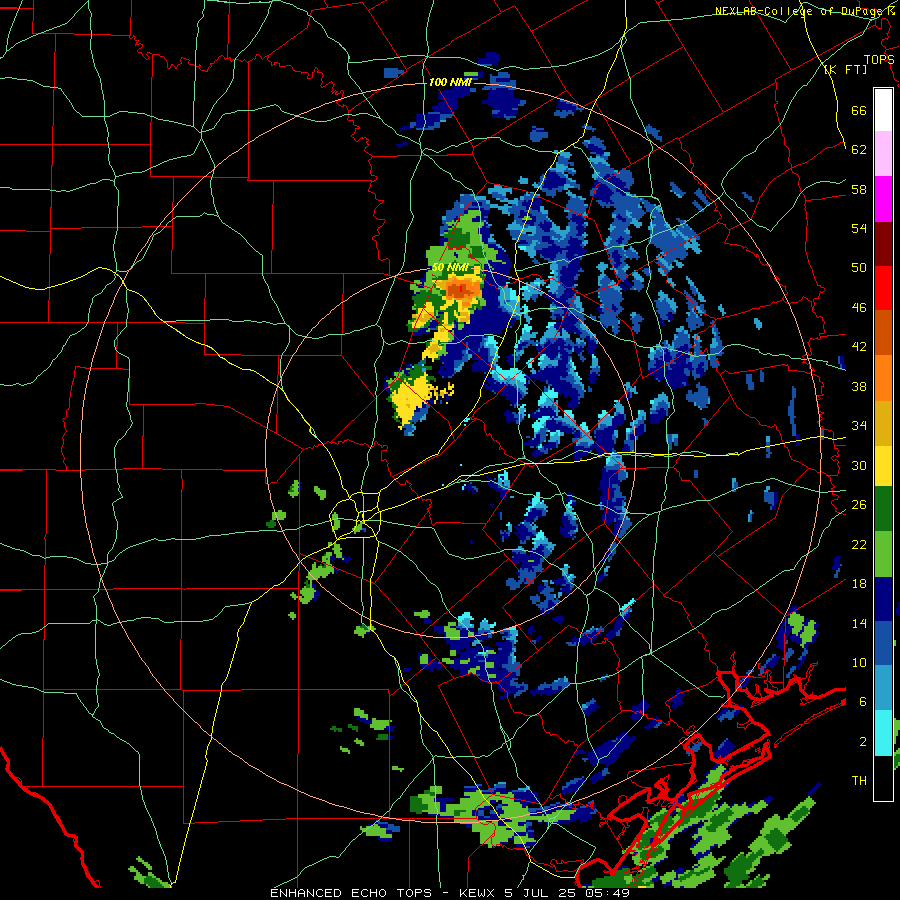Click the yellow legend swatch
The width and height of the screenshot is (900, 900).
tap(883, 465)
